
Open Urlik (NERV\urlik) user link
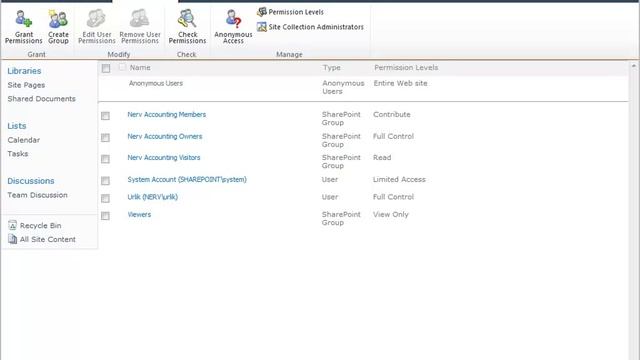(x=153, y=197)
